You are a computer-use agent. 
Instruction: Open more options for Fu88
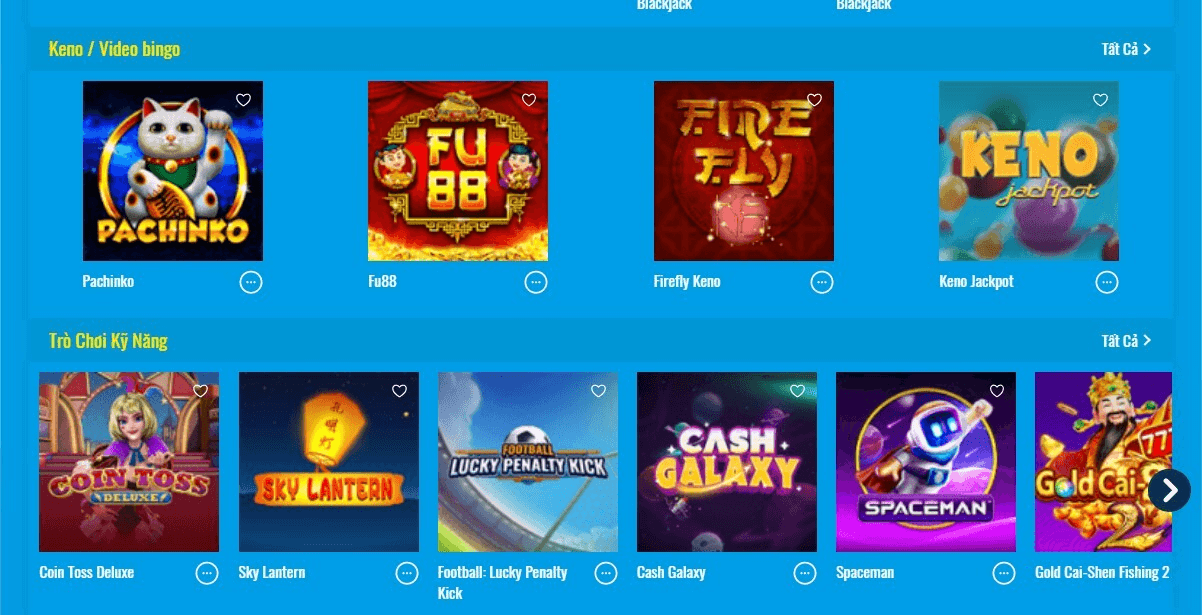click(536, 282)
